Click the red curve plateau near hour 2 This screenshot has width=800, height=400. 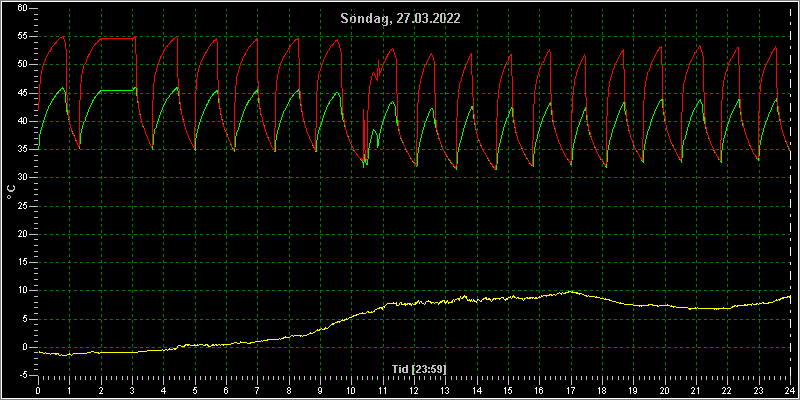[117, 38]
